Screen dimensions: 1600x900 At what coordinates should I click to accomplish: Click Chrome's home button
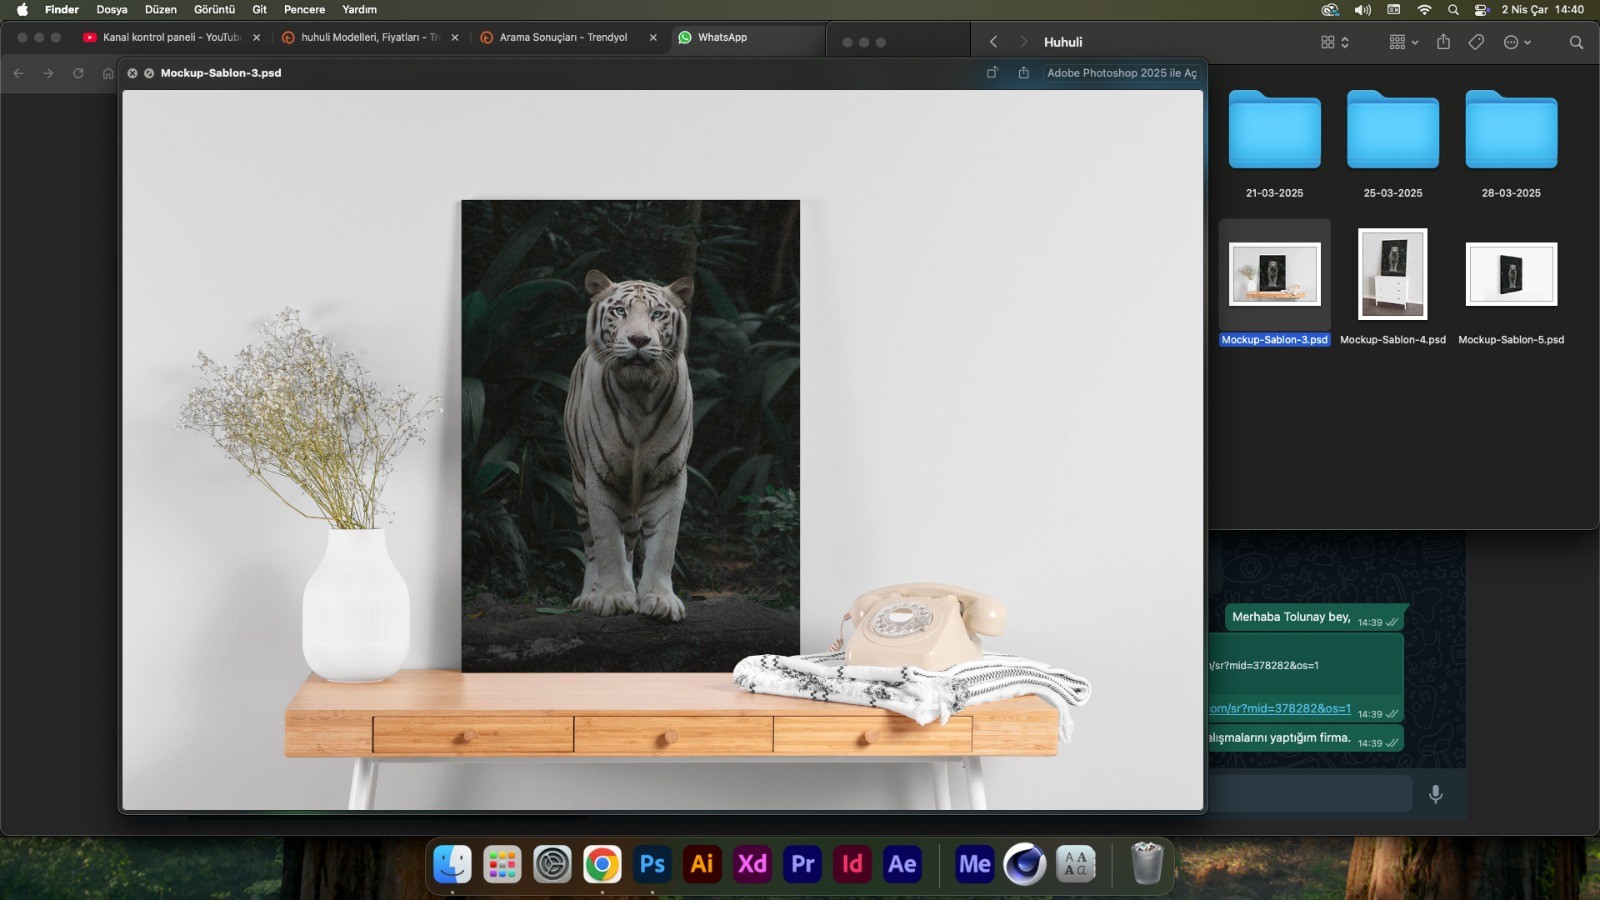108,73
